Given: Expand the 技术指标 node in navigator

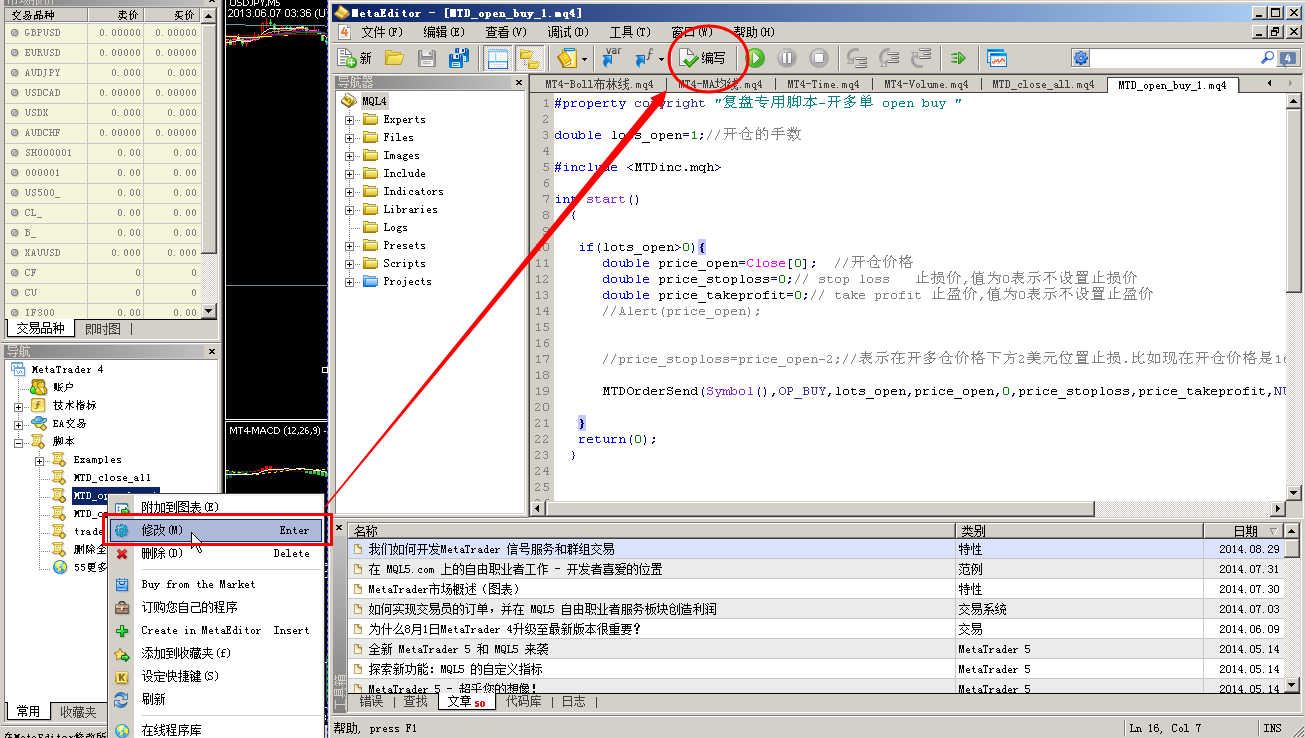Looking at the screenshot, I should [18, 406].
